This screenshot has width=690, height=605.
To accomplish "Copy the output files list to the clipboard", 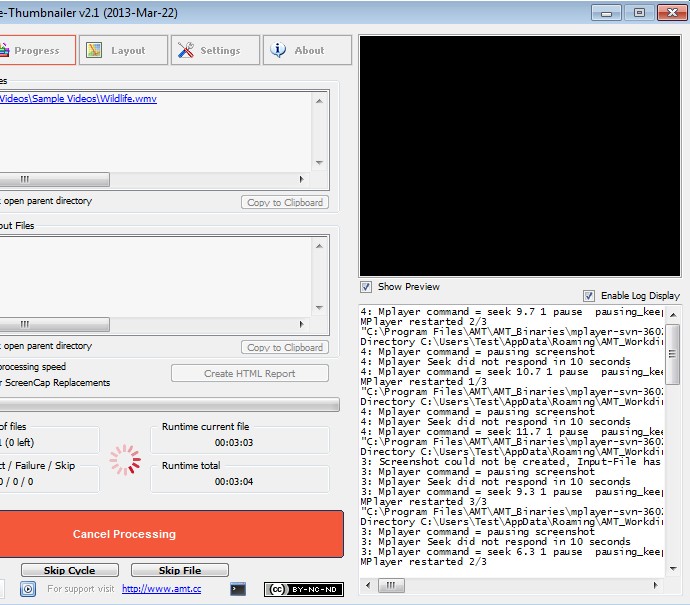I will (285, 348).
